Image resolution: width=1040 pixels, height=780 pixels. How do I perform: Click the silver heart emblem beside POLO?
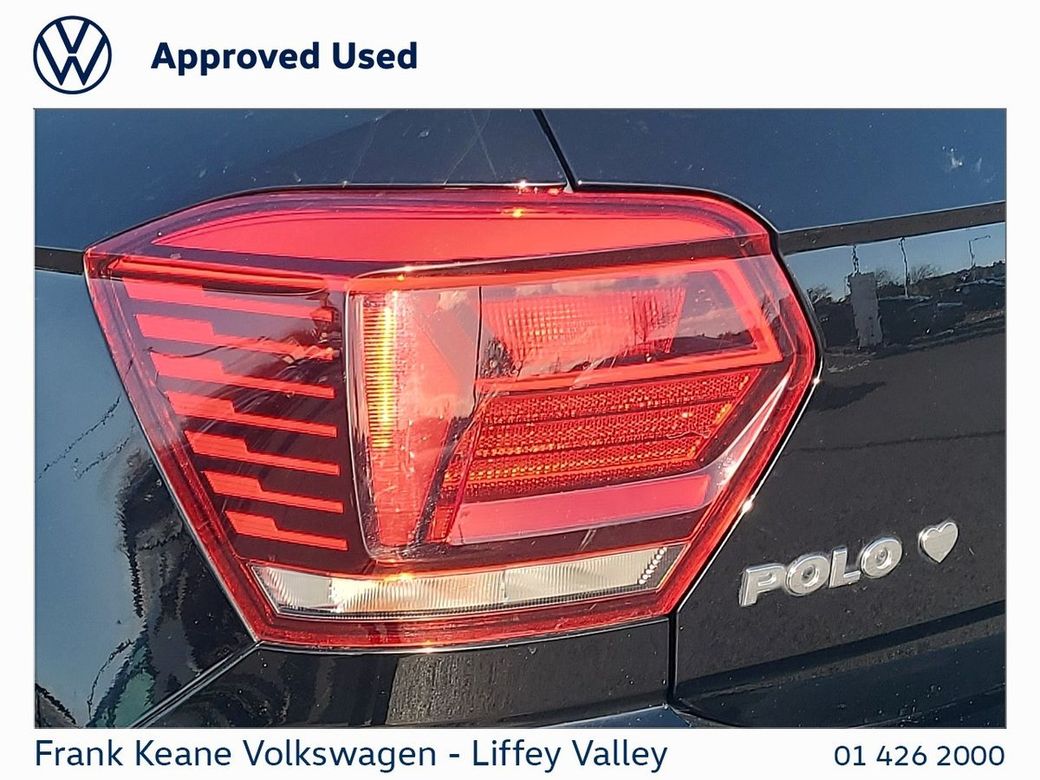tap(939, 541)
